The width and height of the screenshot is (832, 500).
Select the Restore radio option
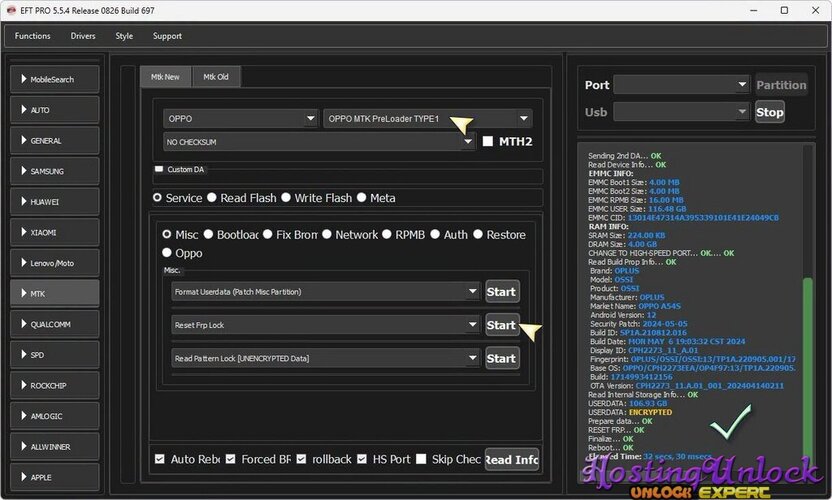478,234
